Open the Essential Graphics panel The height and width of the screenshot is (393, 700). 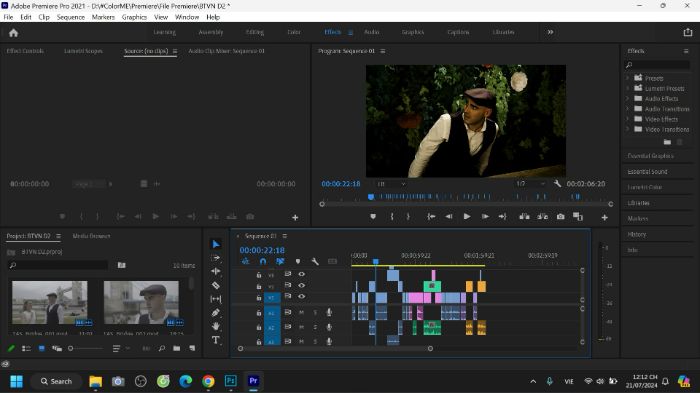(650, 156)
